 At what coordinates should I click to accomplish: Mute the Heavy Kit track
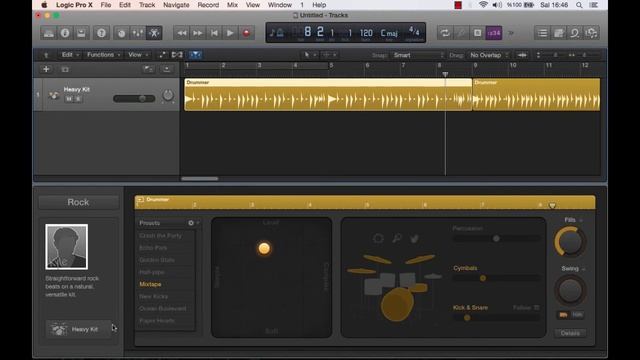(x=69, y=99)
